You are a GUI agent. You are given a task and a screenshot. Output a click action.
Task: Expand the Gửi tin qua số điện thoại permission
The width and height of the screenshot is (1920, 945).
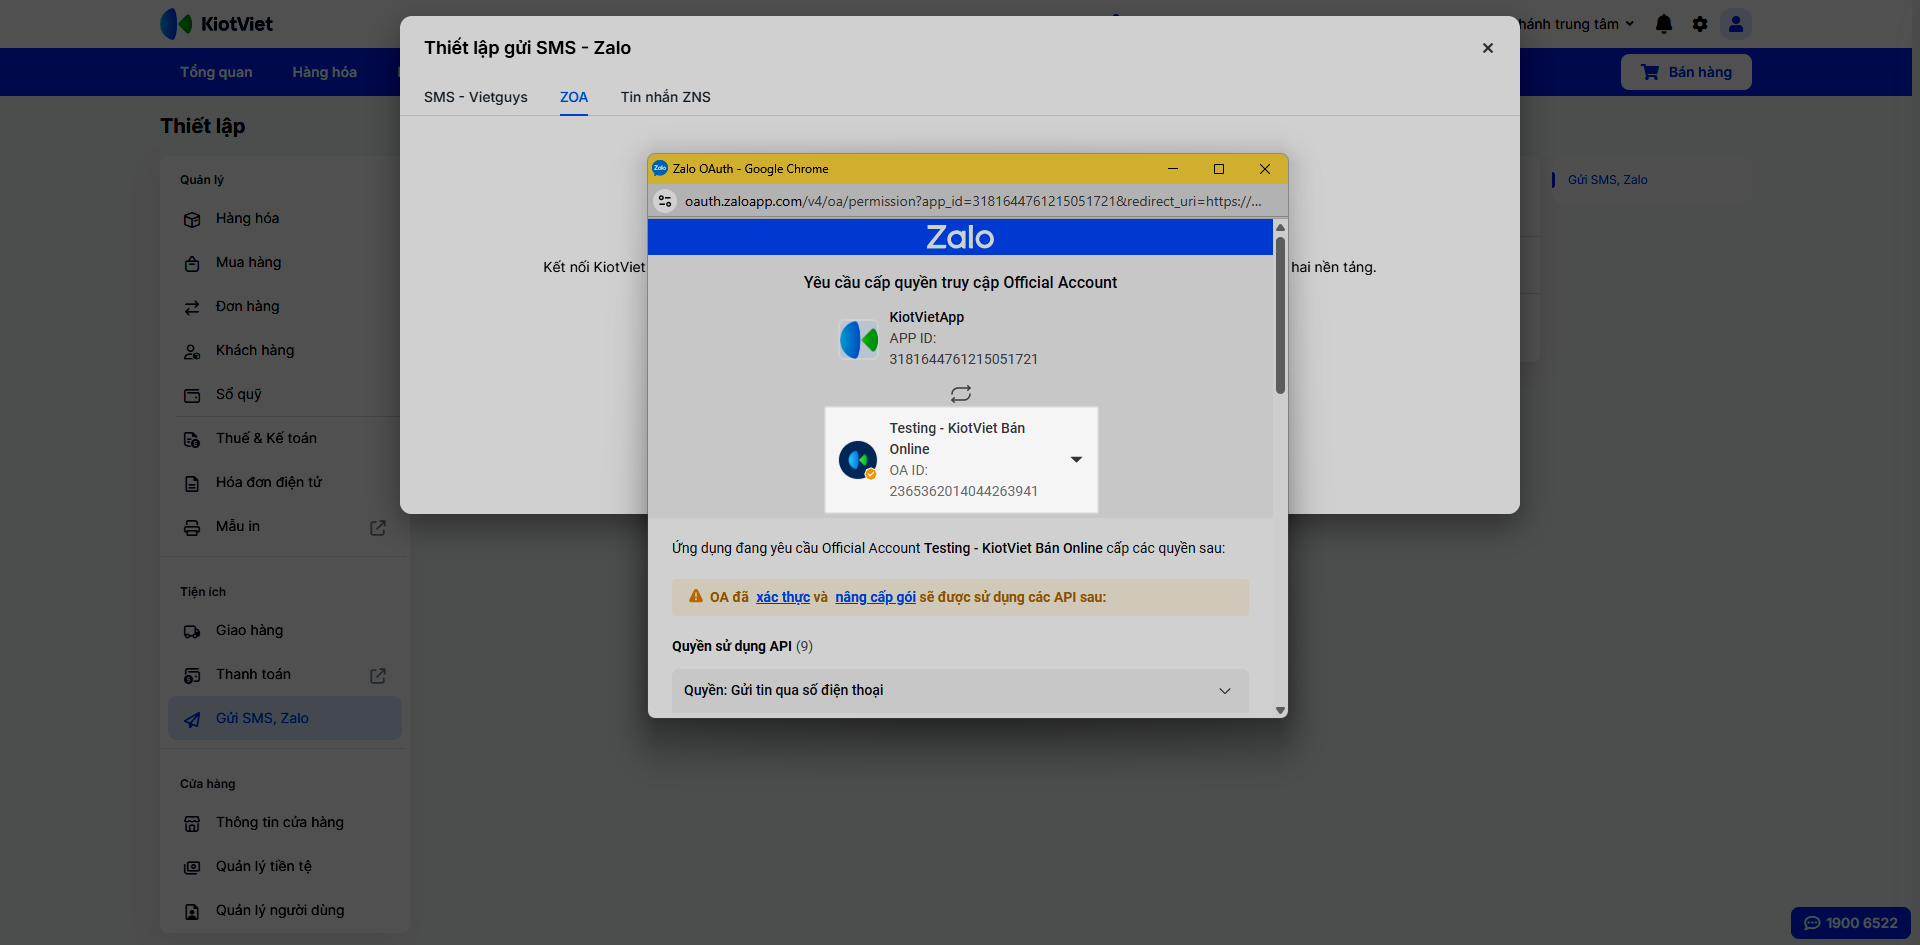click(x=960, y=690)
